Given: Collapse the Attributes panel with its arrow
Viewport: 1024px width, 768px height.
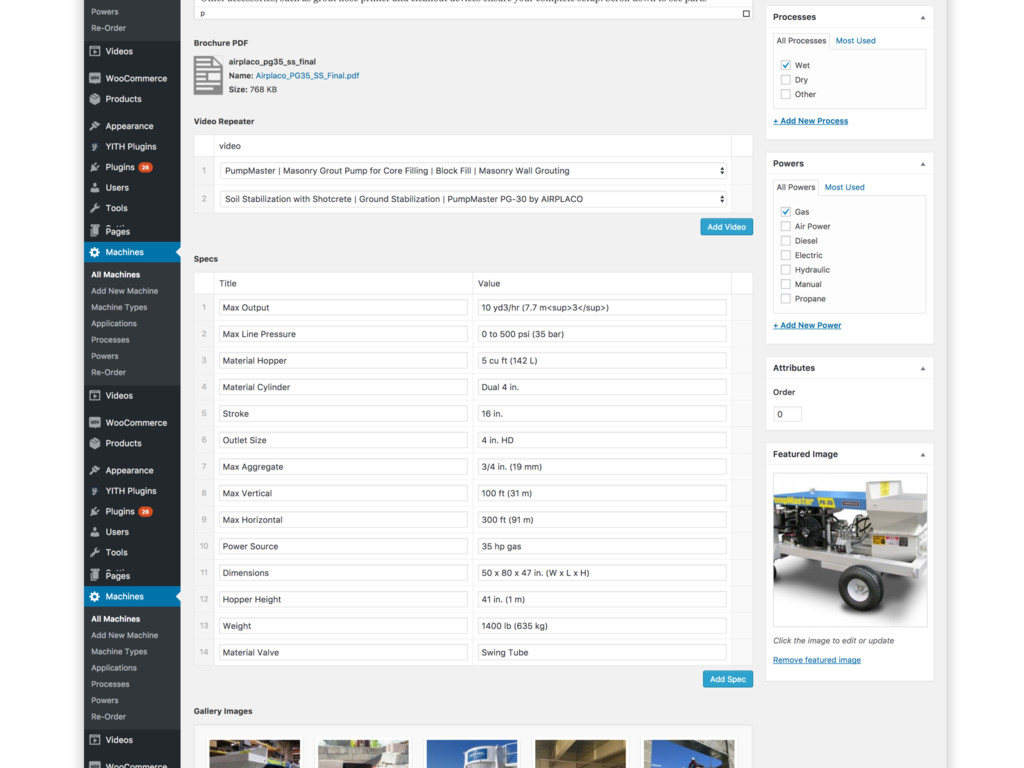Looking at the screenshot, I should [923, 368].
